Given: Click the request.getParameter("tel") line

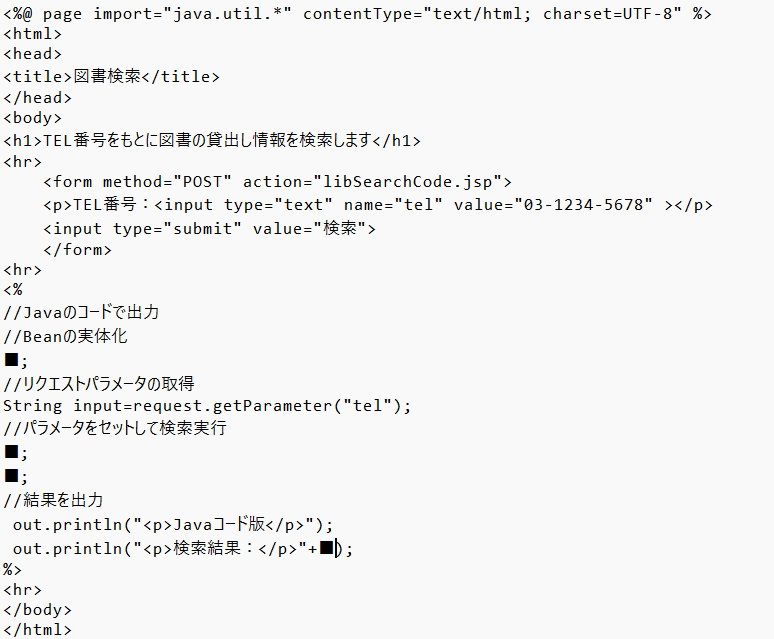Looking at the screenshot, I should tap(207, 406).
